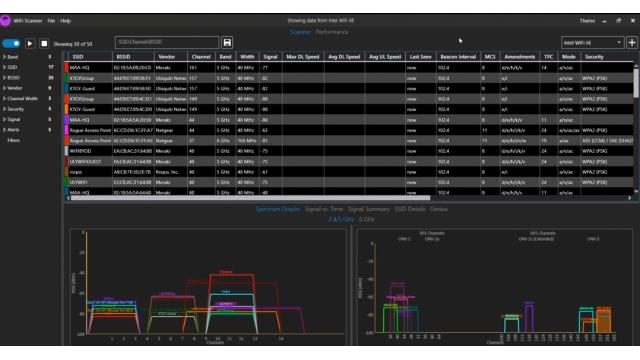Open the Intel WiFi 6E adapter dropdown

[x=592, y=42]
